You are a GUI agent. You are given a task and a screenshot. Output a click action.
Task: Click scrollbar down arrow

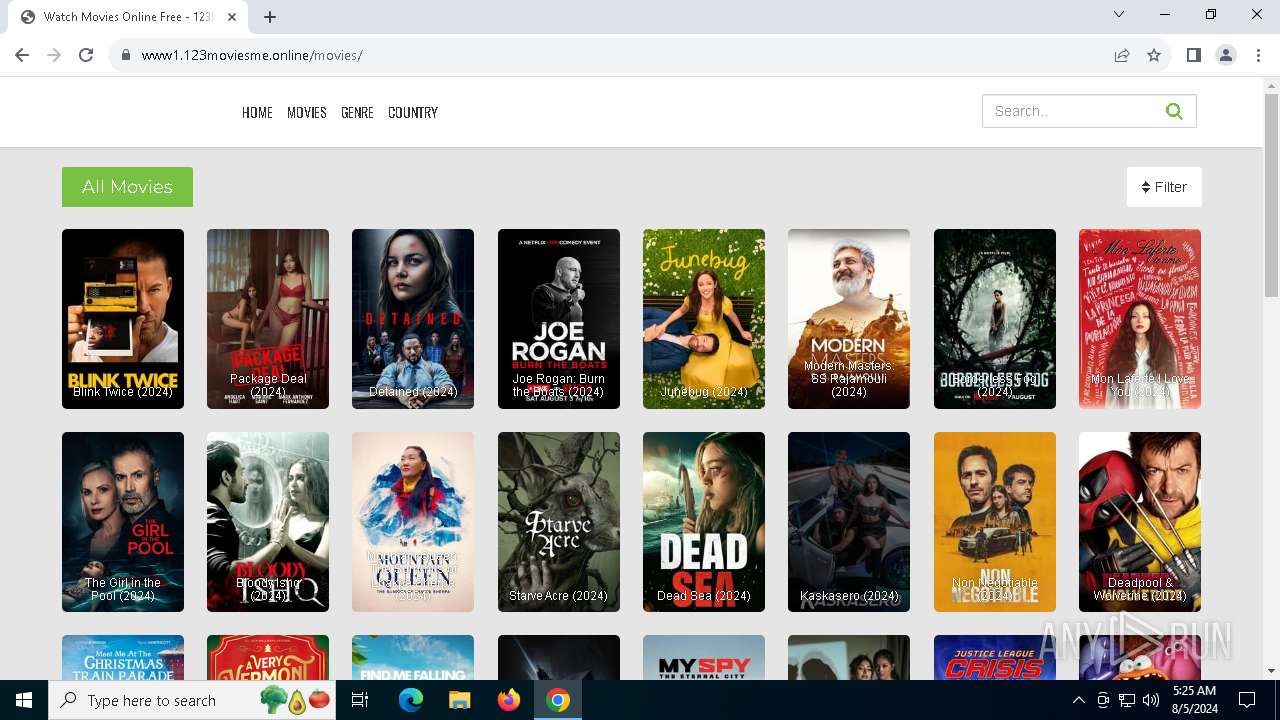1271,671
